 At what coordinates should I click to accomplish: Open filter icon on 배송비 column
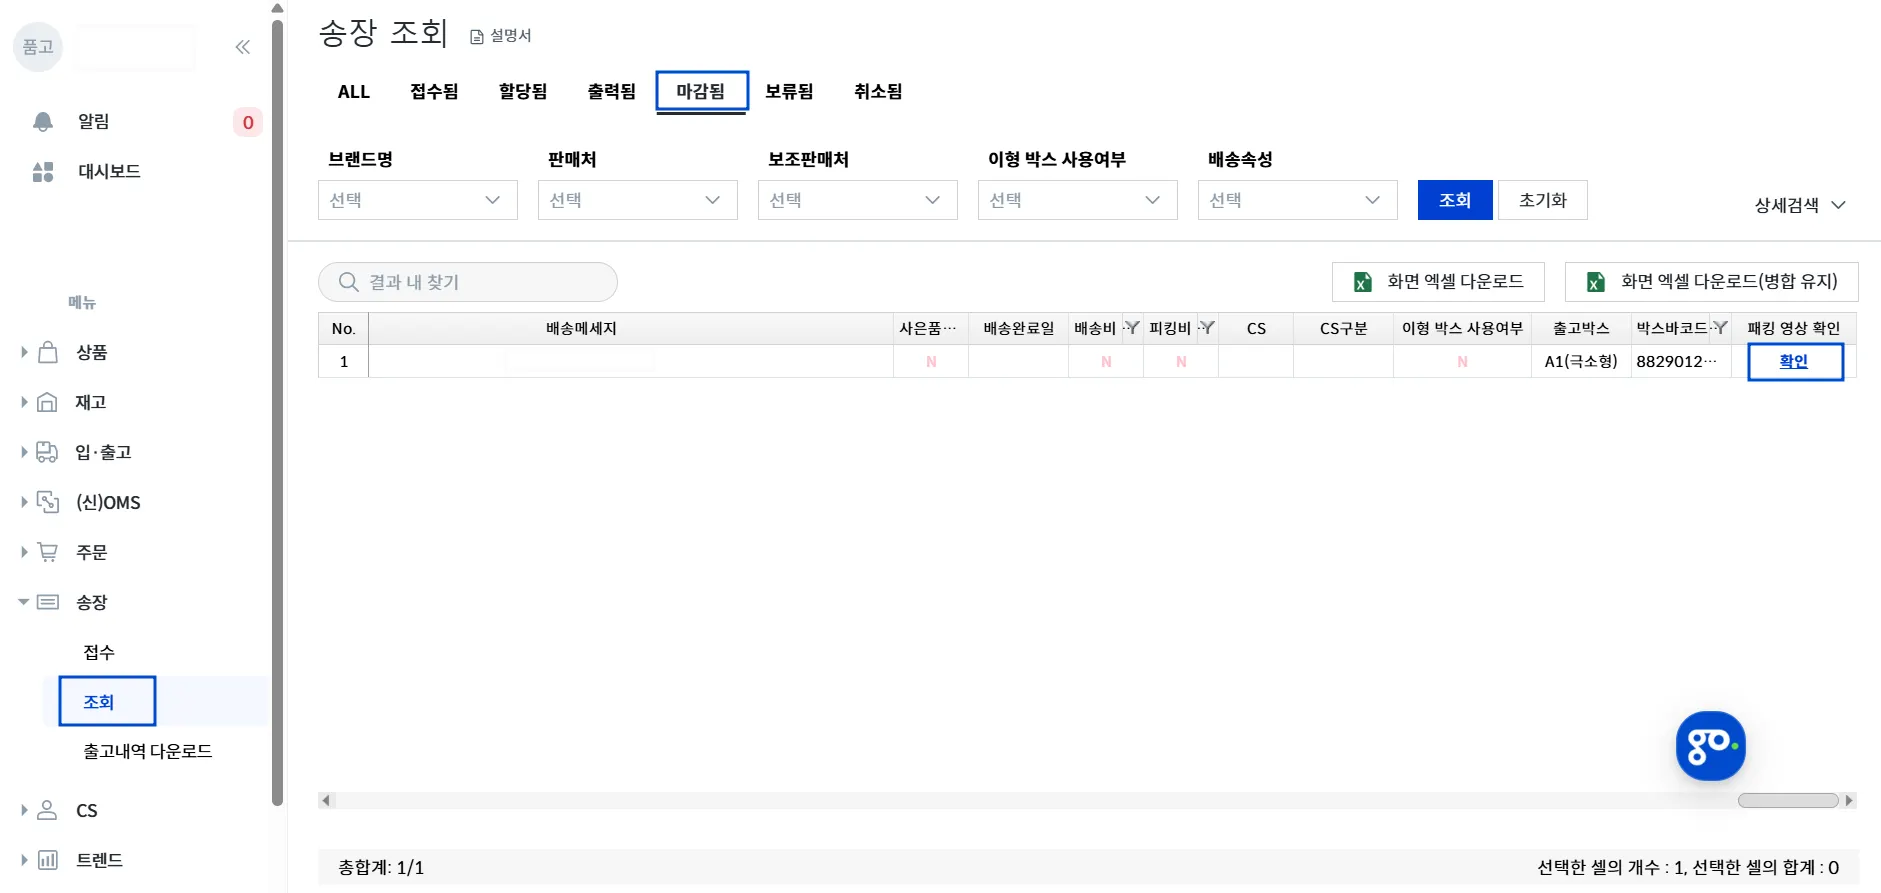point(1131,328)
